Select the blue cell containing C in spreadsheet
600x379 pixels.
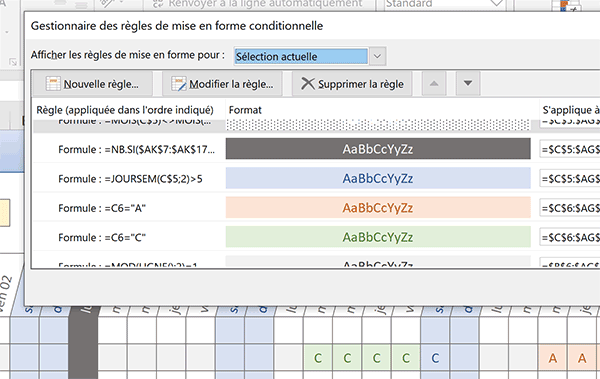coord(435,358)
